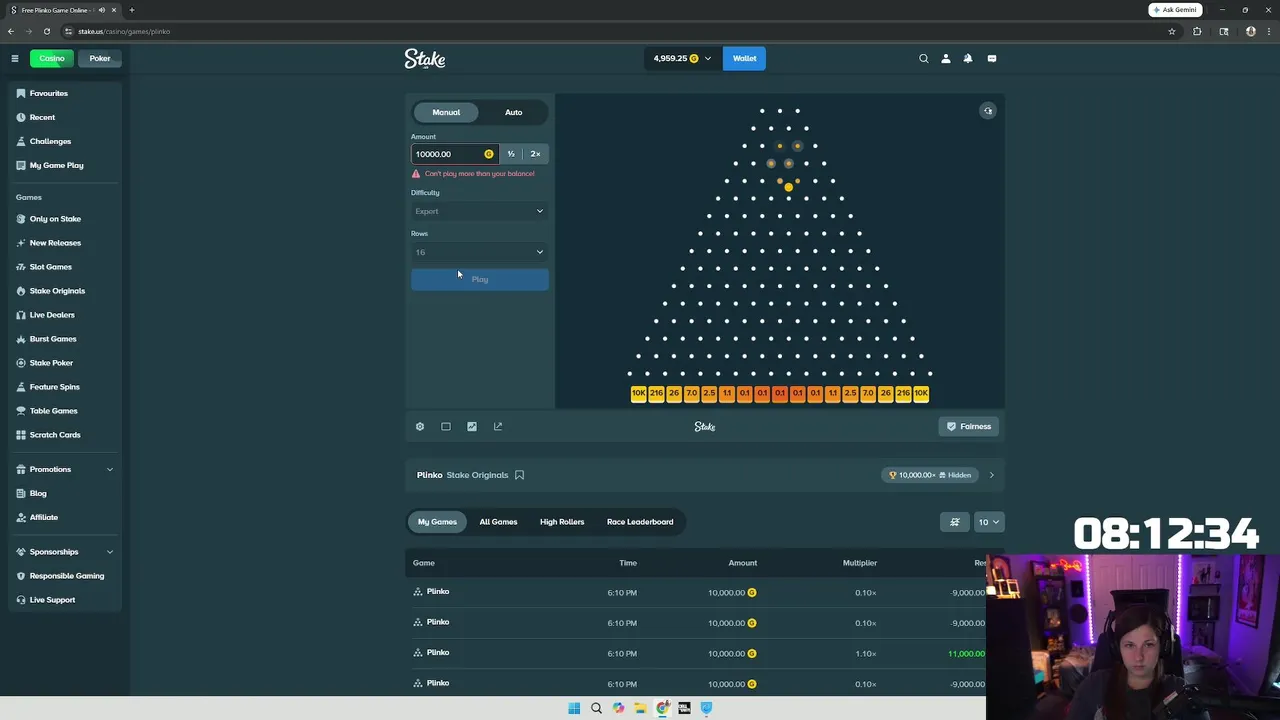
Task: Go back with browser back arrow
Action: tap(11, 31)
